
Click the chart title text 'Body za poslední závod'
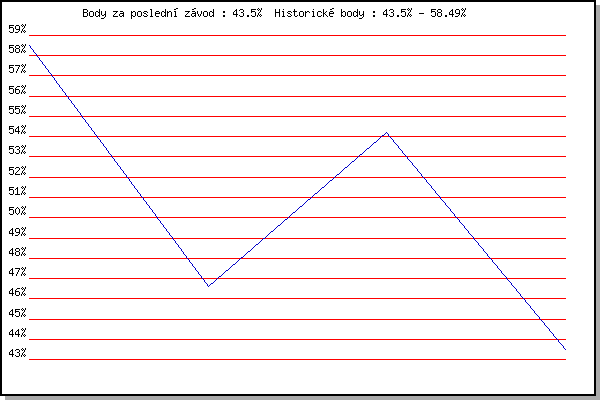(x=148, y=14)
